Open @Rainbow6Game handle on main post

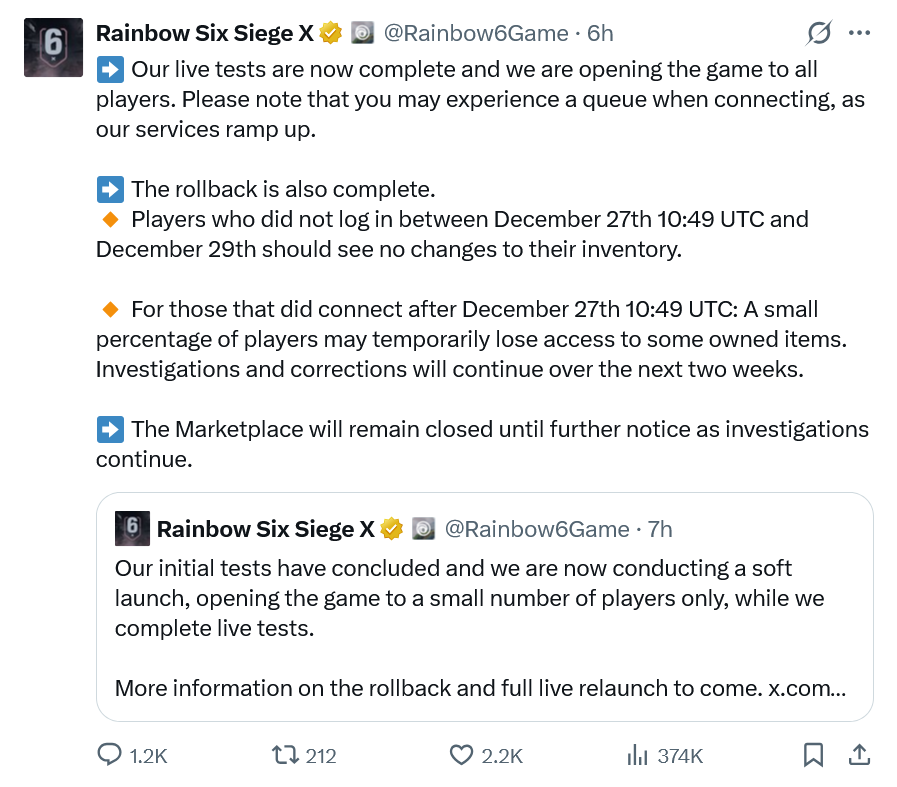(475, 34)
